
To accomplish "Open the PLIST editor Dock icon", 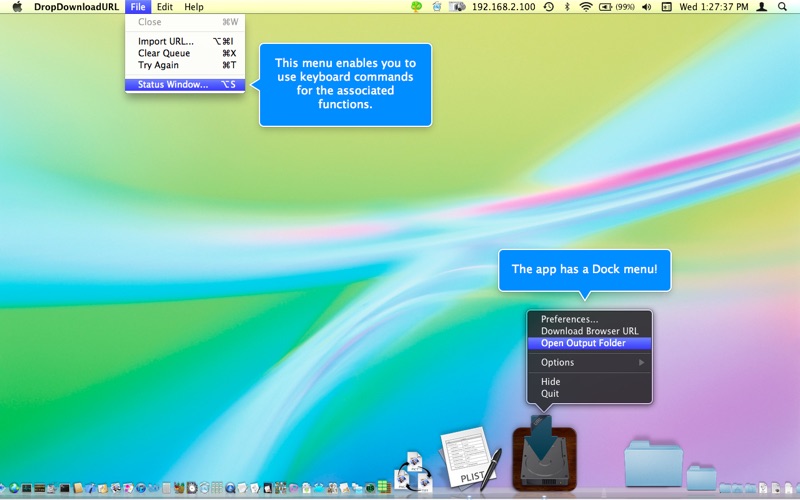I will (468, 459).
